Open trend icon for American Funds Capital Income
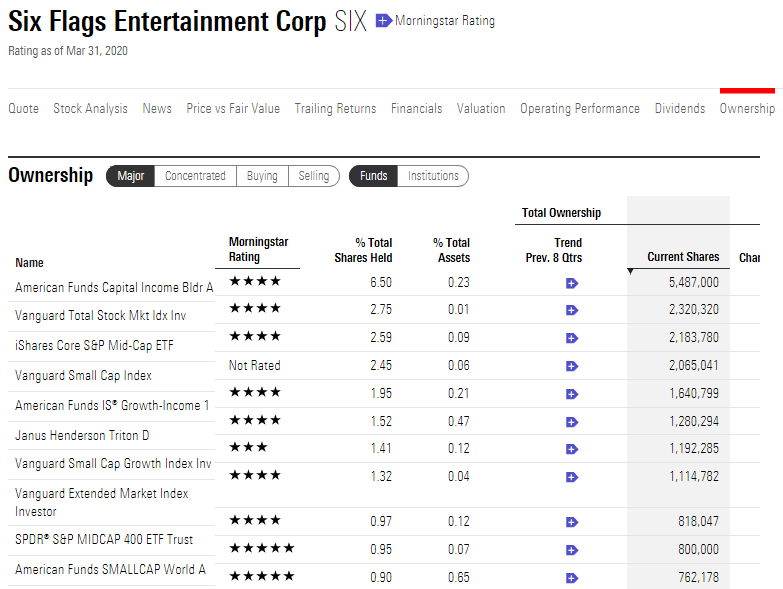This screenshot has width=783, height=589. point(572,284)
